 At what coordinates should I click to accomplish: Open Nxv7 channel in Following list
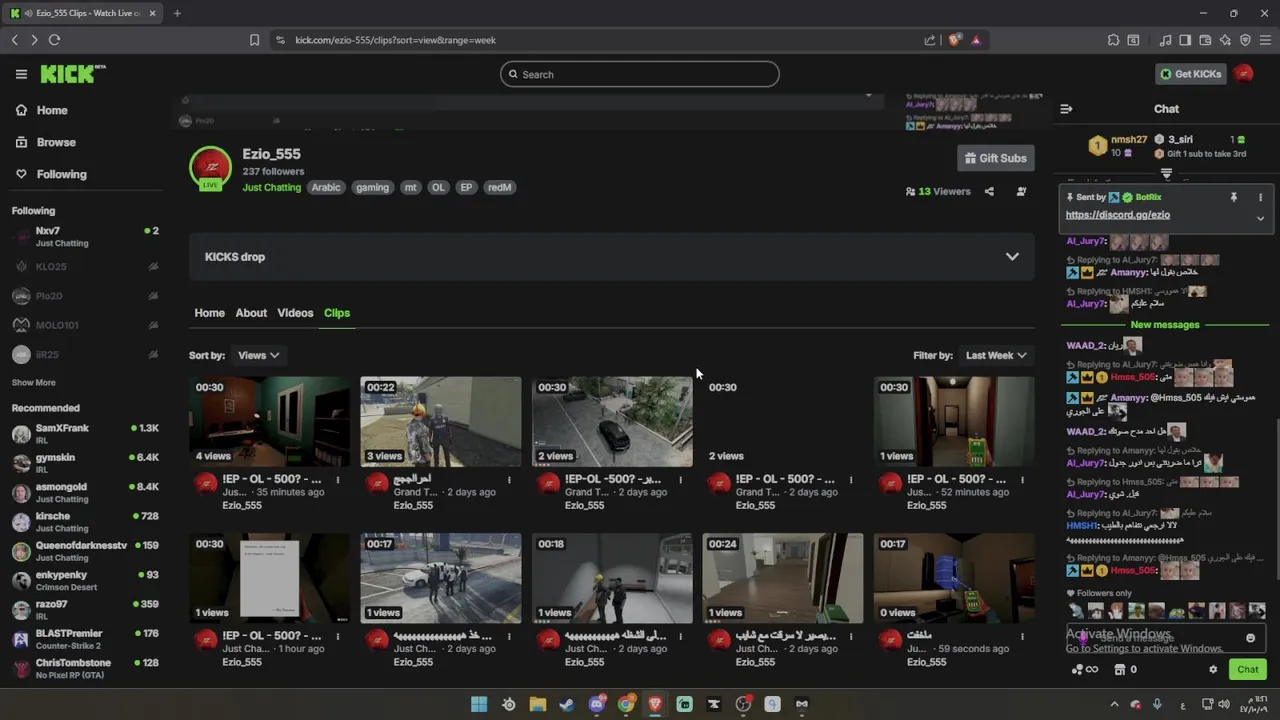85,237
